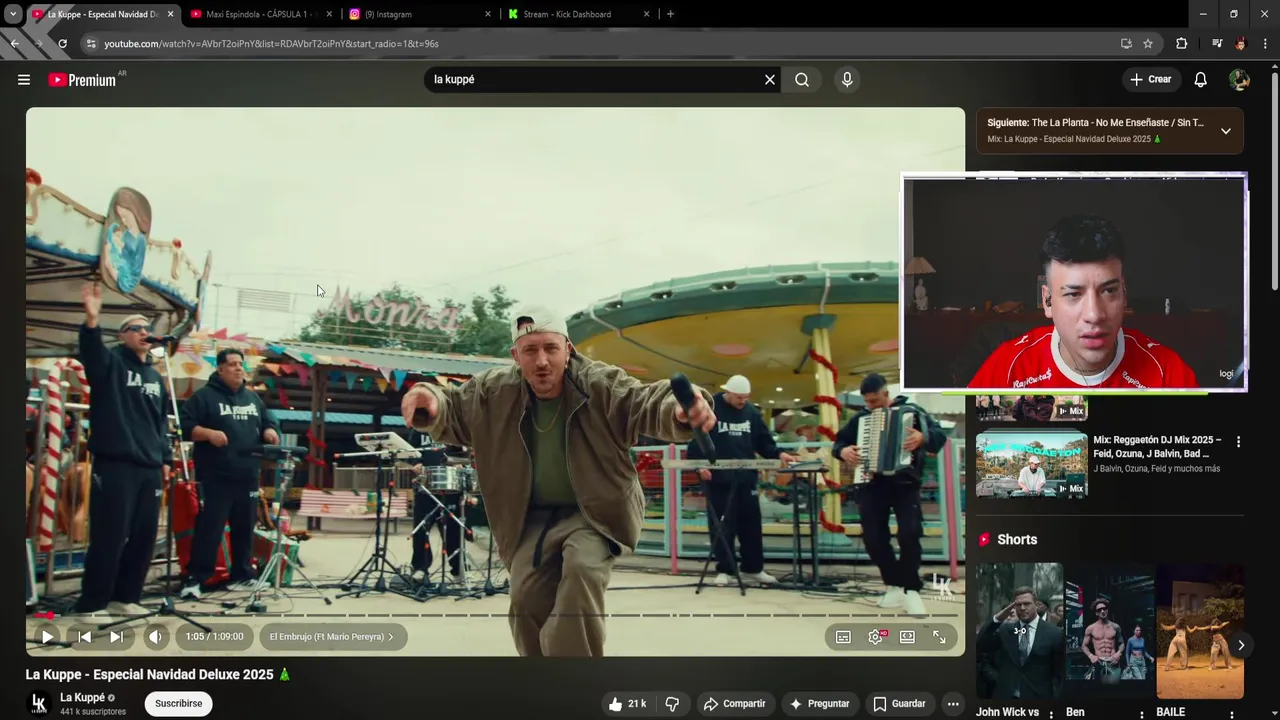This screenshot has height=720, width=1280.
Task: Close the Instagram tab
Action: 488,15
